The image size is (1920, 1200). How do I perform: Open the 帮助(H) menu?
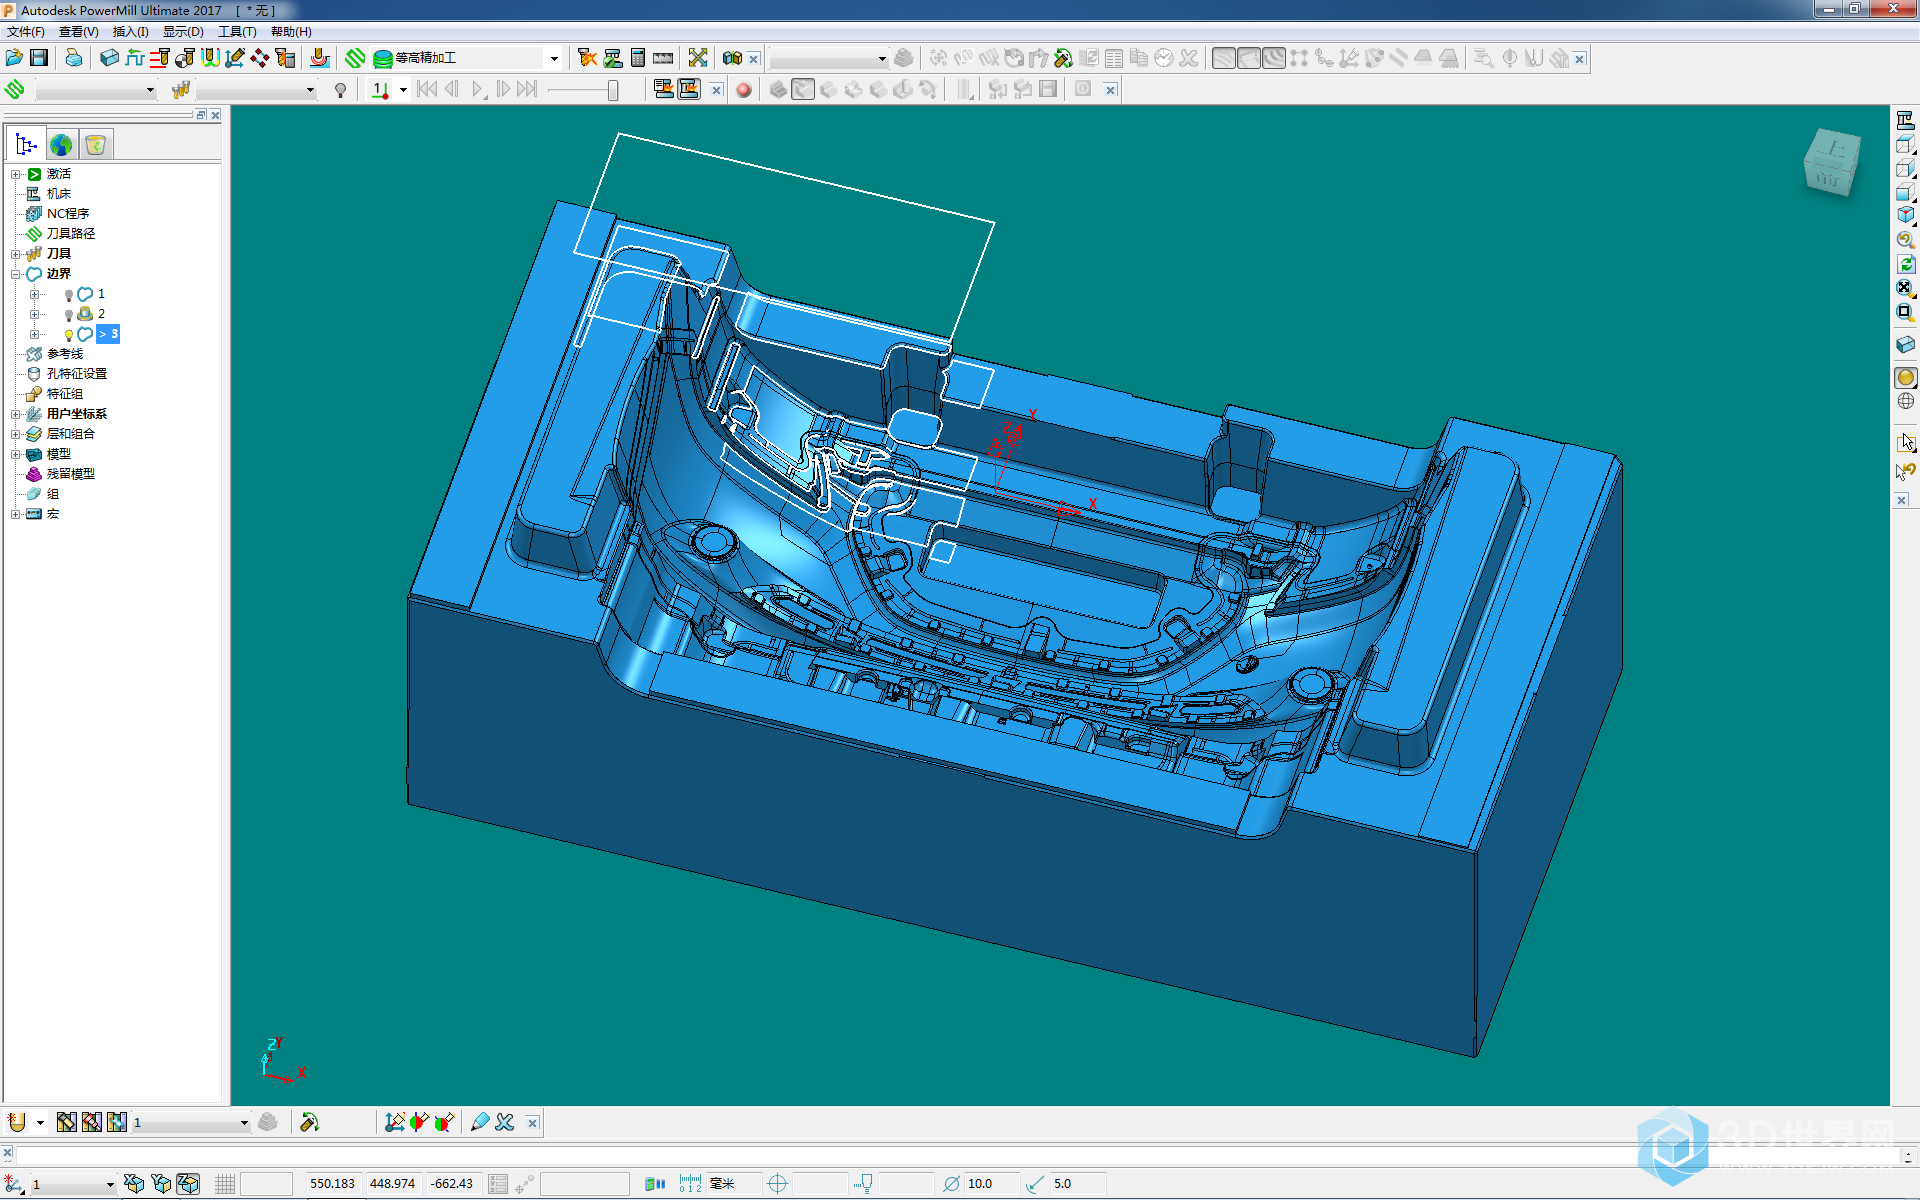pyautogui.click(x=291, y=32)
